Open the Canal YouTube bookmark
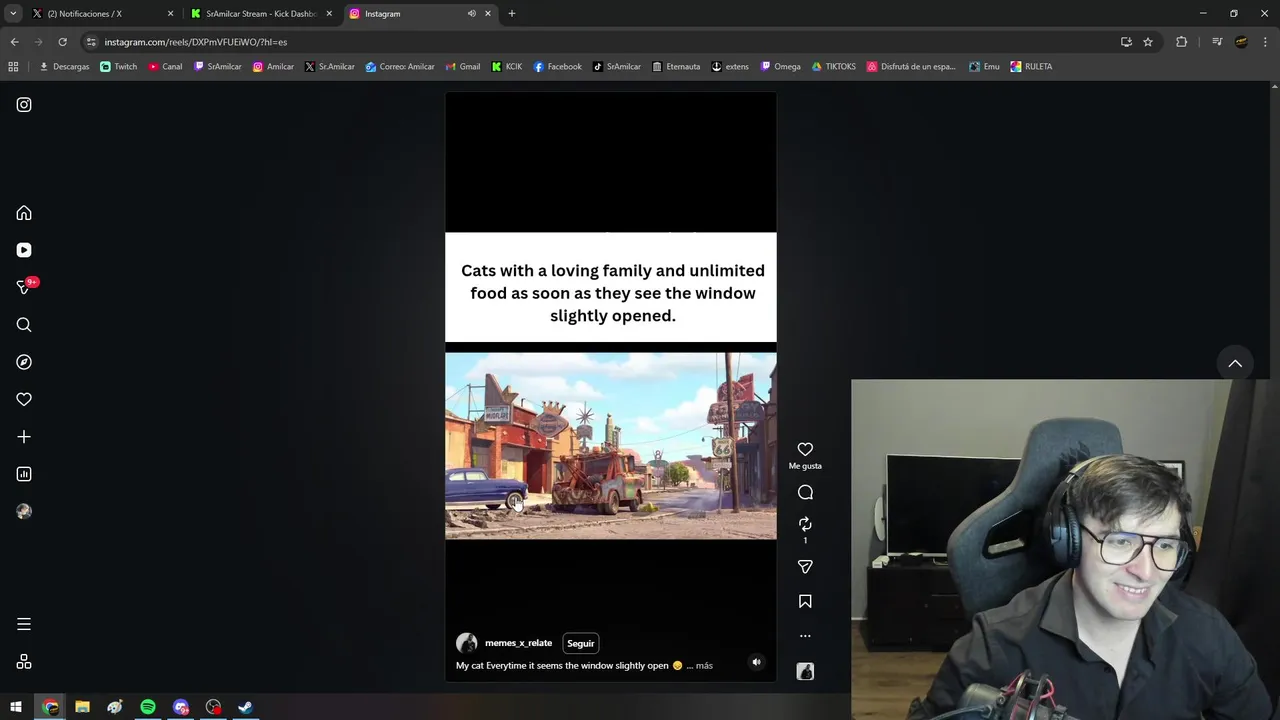Image resolution: width=1280 pixels, height=720 pixels. point(165,67)
